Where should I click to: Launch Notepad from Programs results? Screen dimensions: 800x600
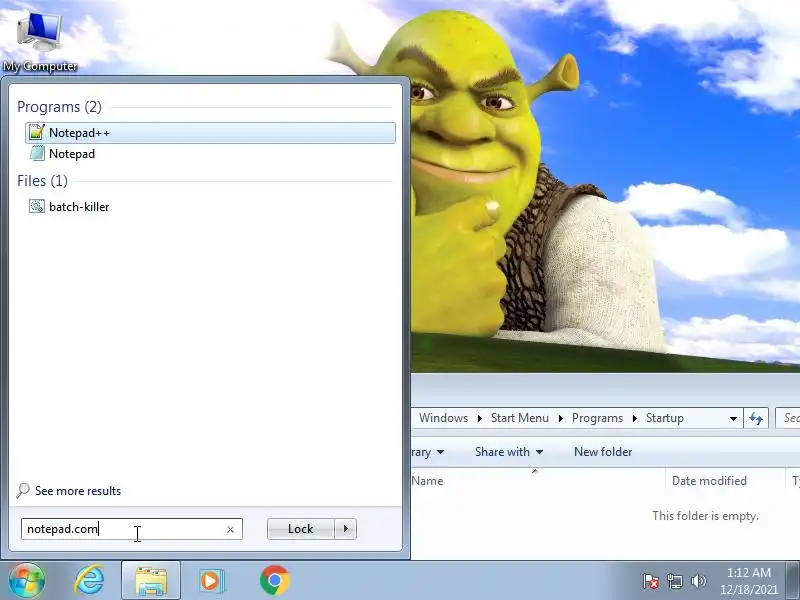click(210, 154)
